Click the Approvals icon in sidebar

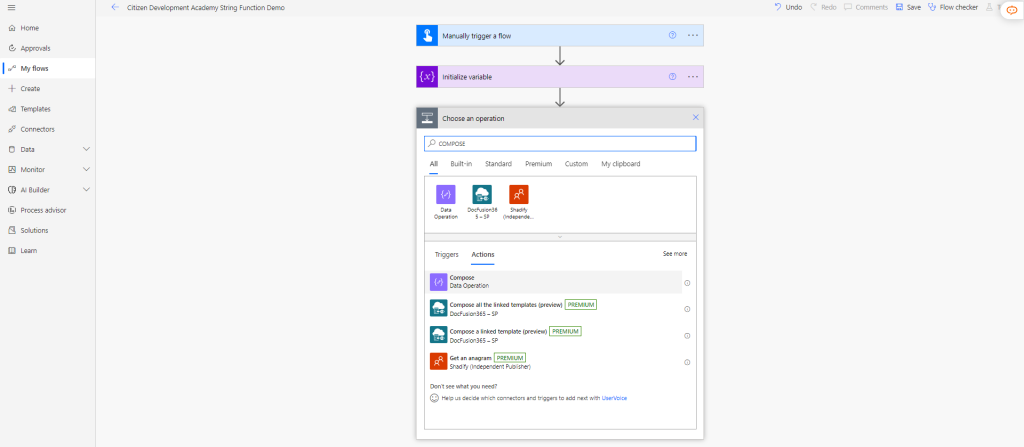pos(12,48)
